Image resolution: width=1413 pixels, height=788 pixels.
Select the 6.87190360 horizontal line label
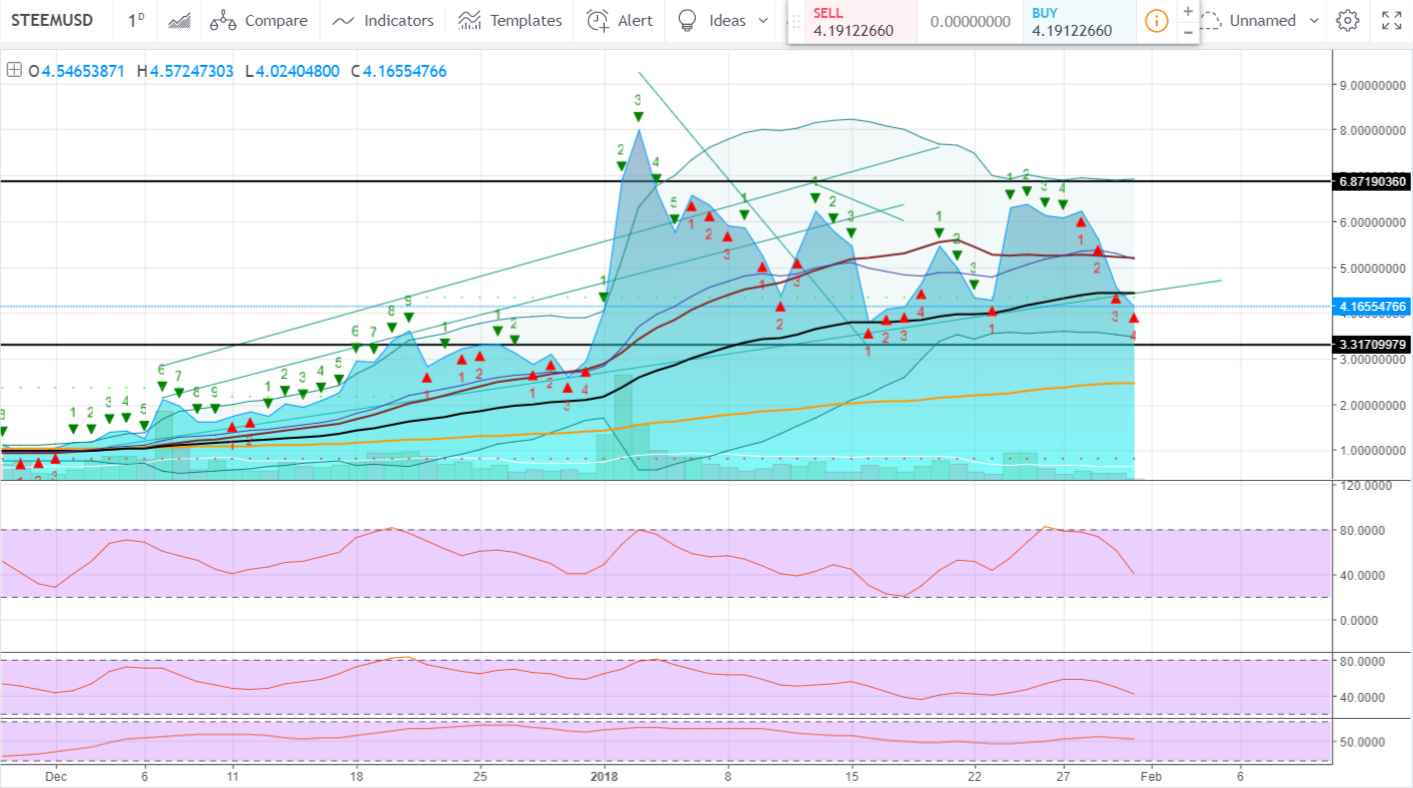pos(1371,182)
